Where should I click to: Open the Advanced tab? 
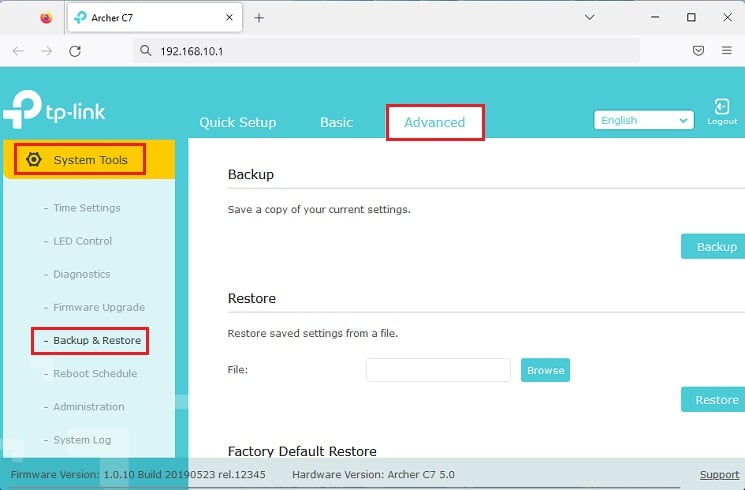pos(435,123)
